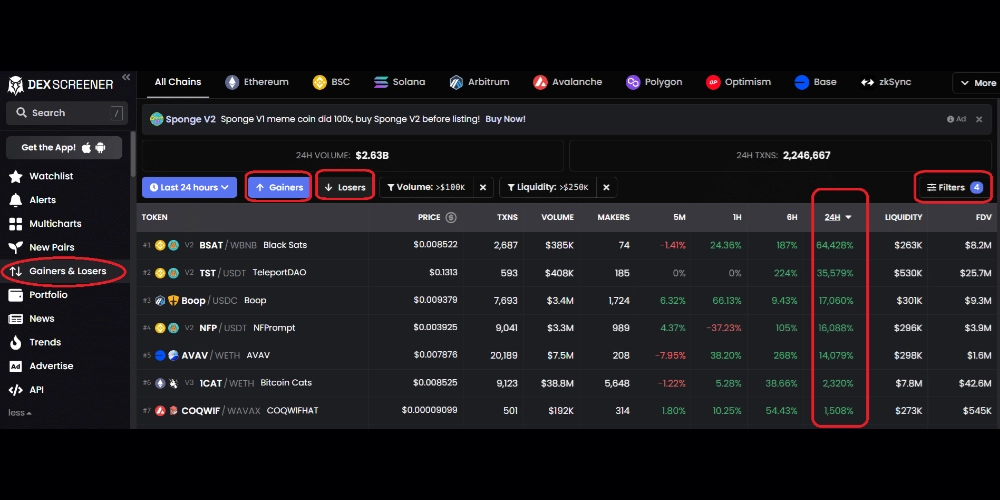This screenshot has width=1000, height=500.
Task: Click the Ad info label
Action: point(956,119)
